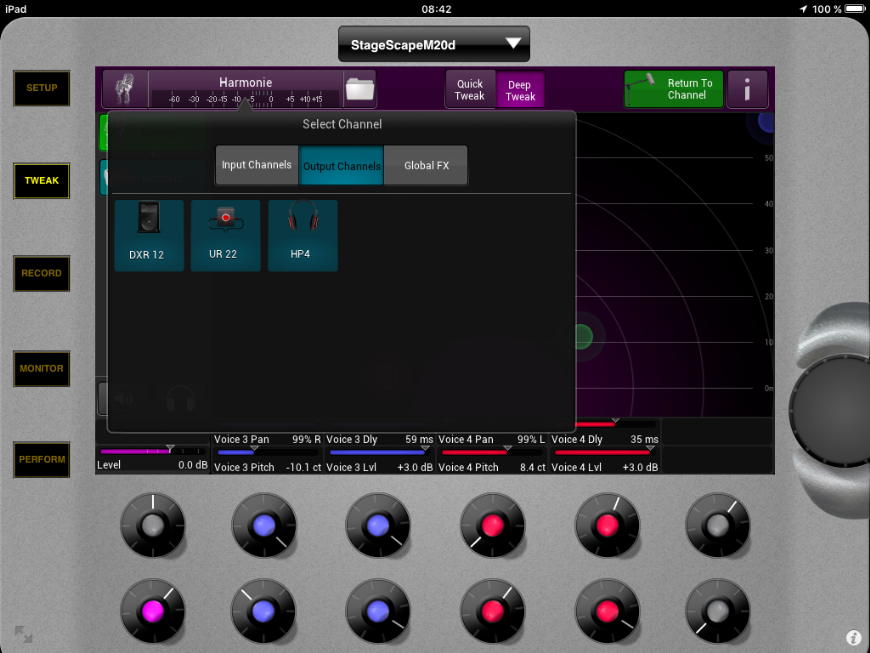Open the preset folder icon

click(359, 90)
